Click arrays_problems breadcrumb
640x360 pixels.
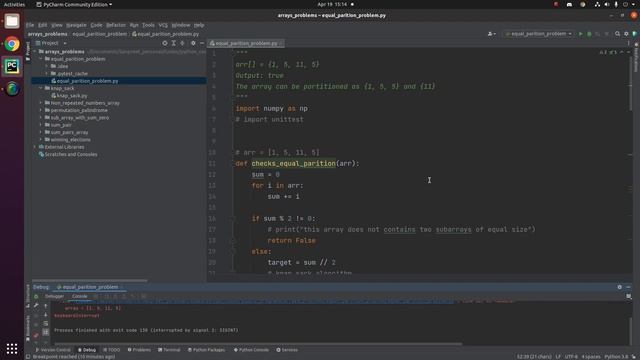(47, 34)
